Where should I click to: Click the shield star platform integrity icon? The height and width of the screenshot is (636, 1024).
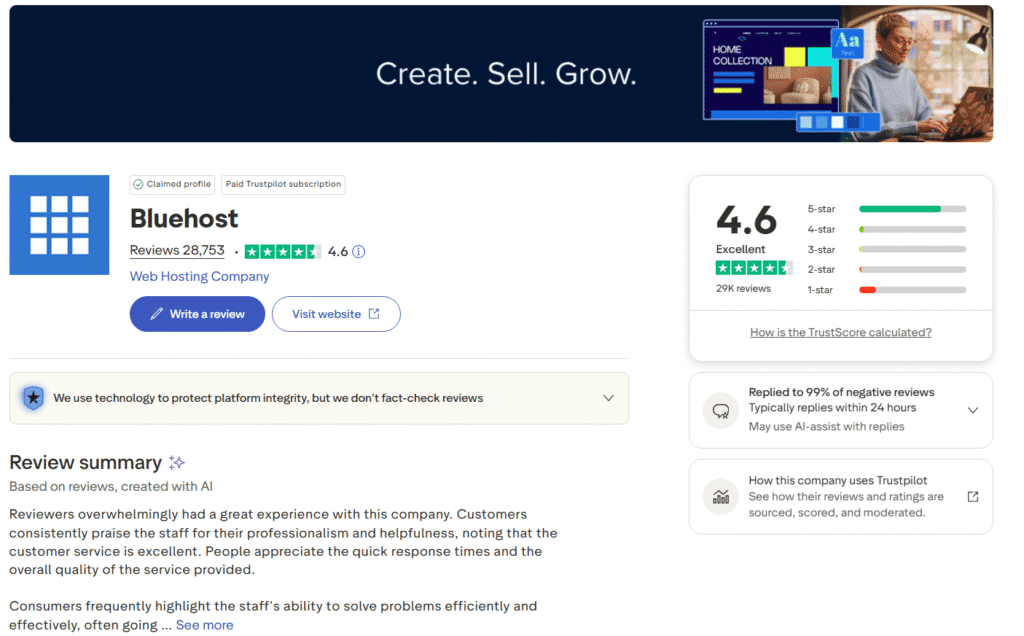point(33,398)
